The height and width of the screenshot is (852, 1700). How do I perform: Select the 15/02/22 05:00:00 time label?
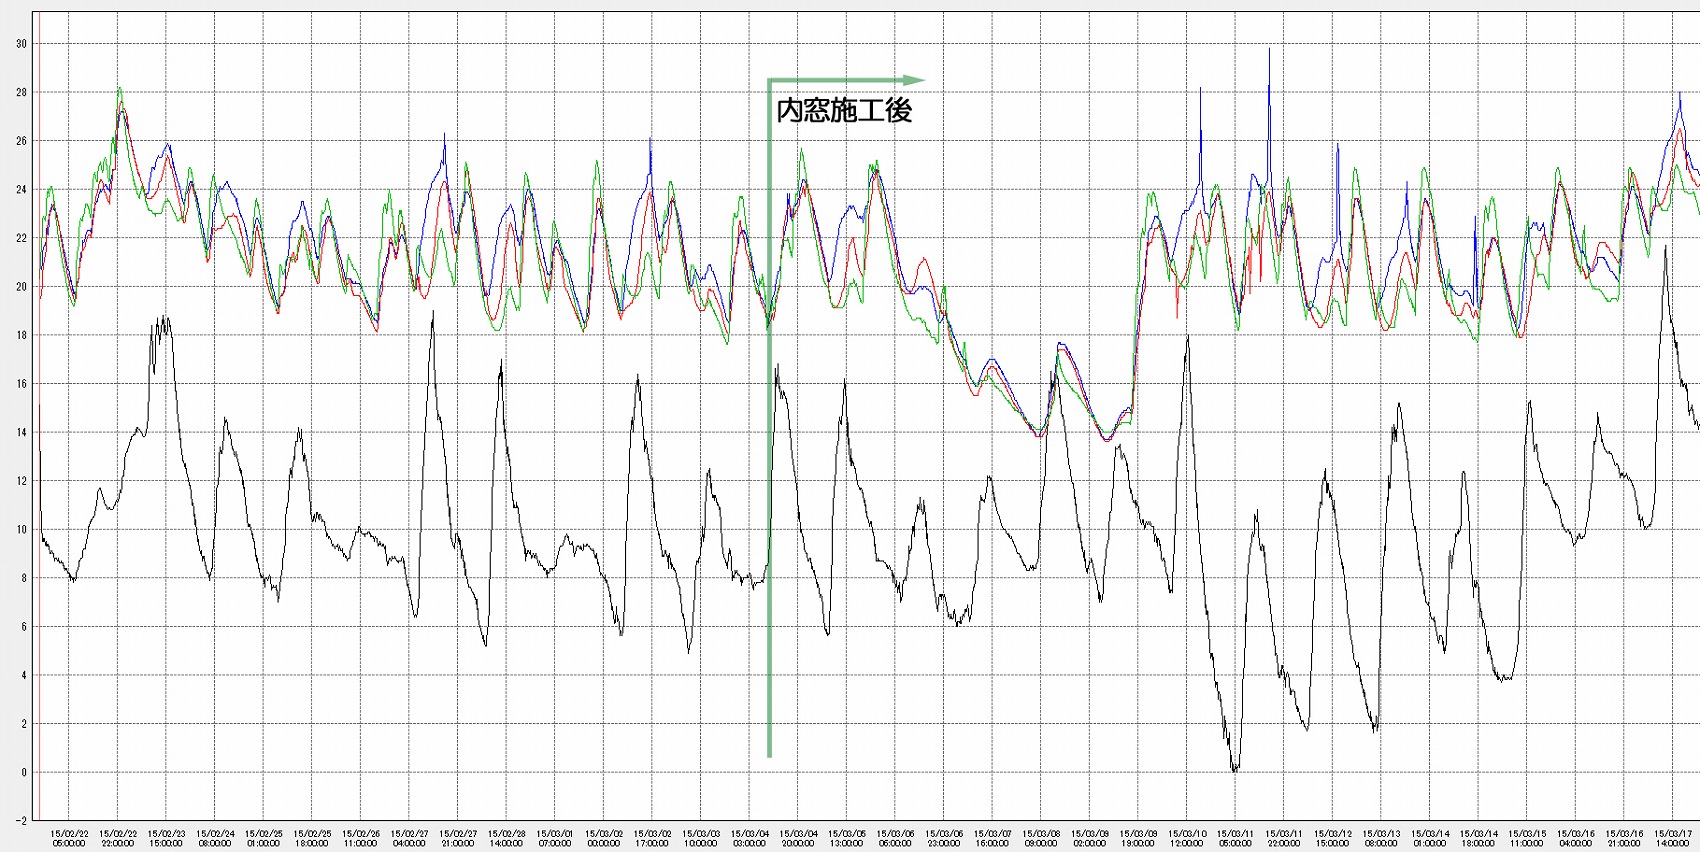(x=69, y=838)
